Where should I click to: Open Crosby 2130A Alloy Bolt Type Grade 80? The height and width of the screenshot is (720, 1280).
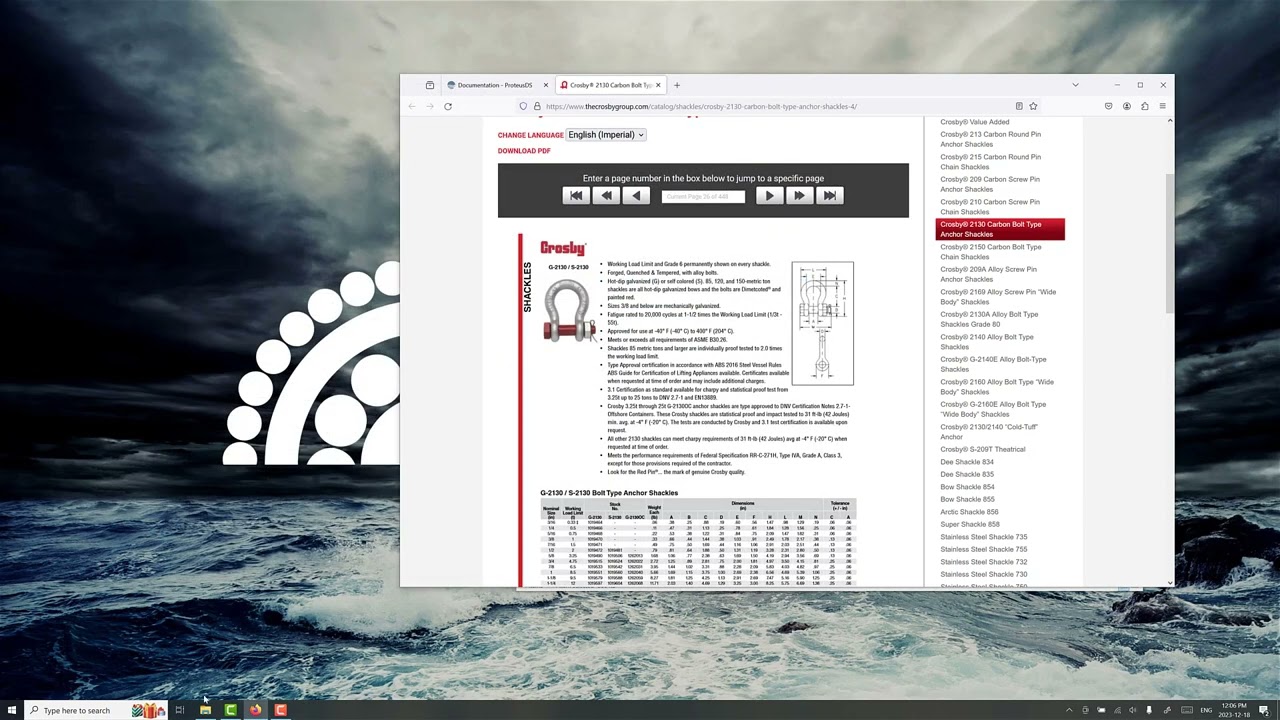pos(989,319)
